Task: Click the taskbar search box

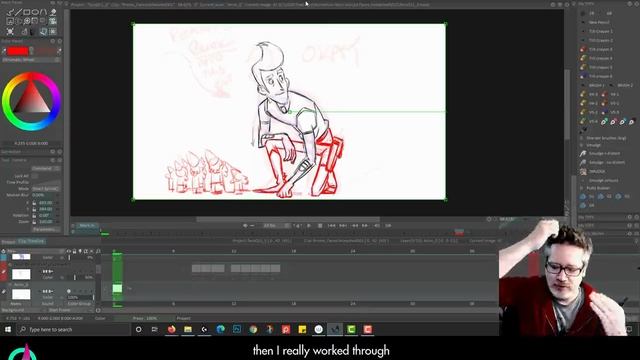Action: coord(73,329)
